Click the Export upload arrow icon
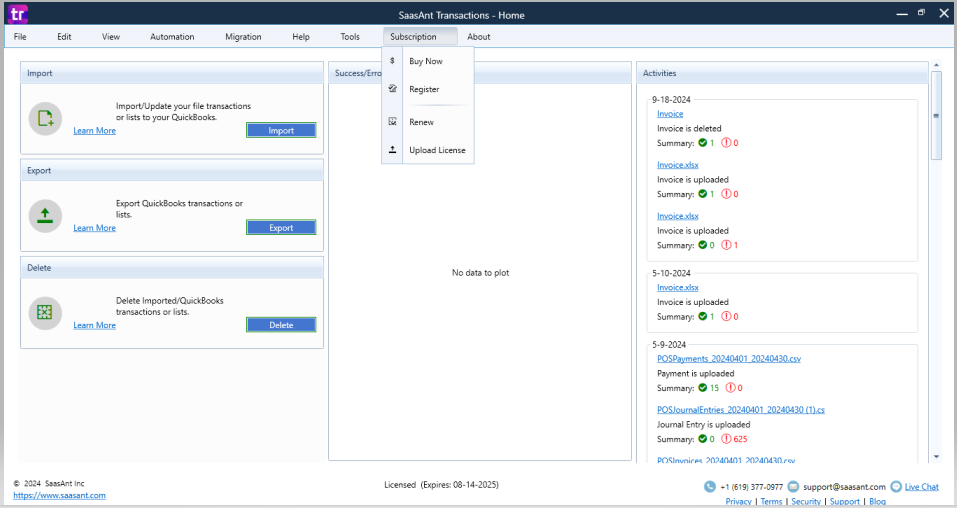This screenshot has height=508, width=957. coord(45,216)
